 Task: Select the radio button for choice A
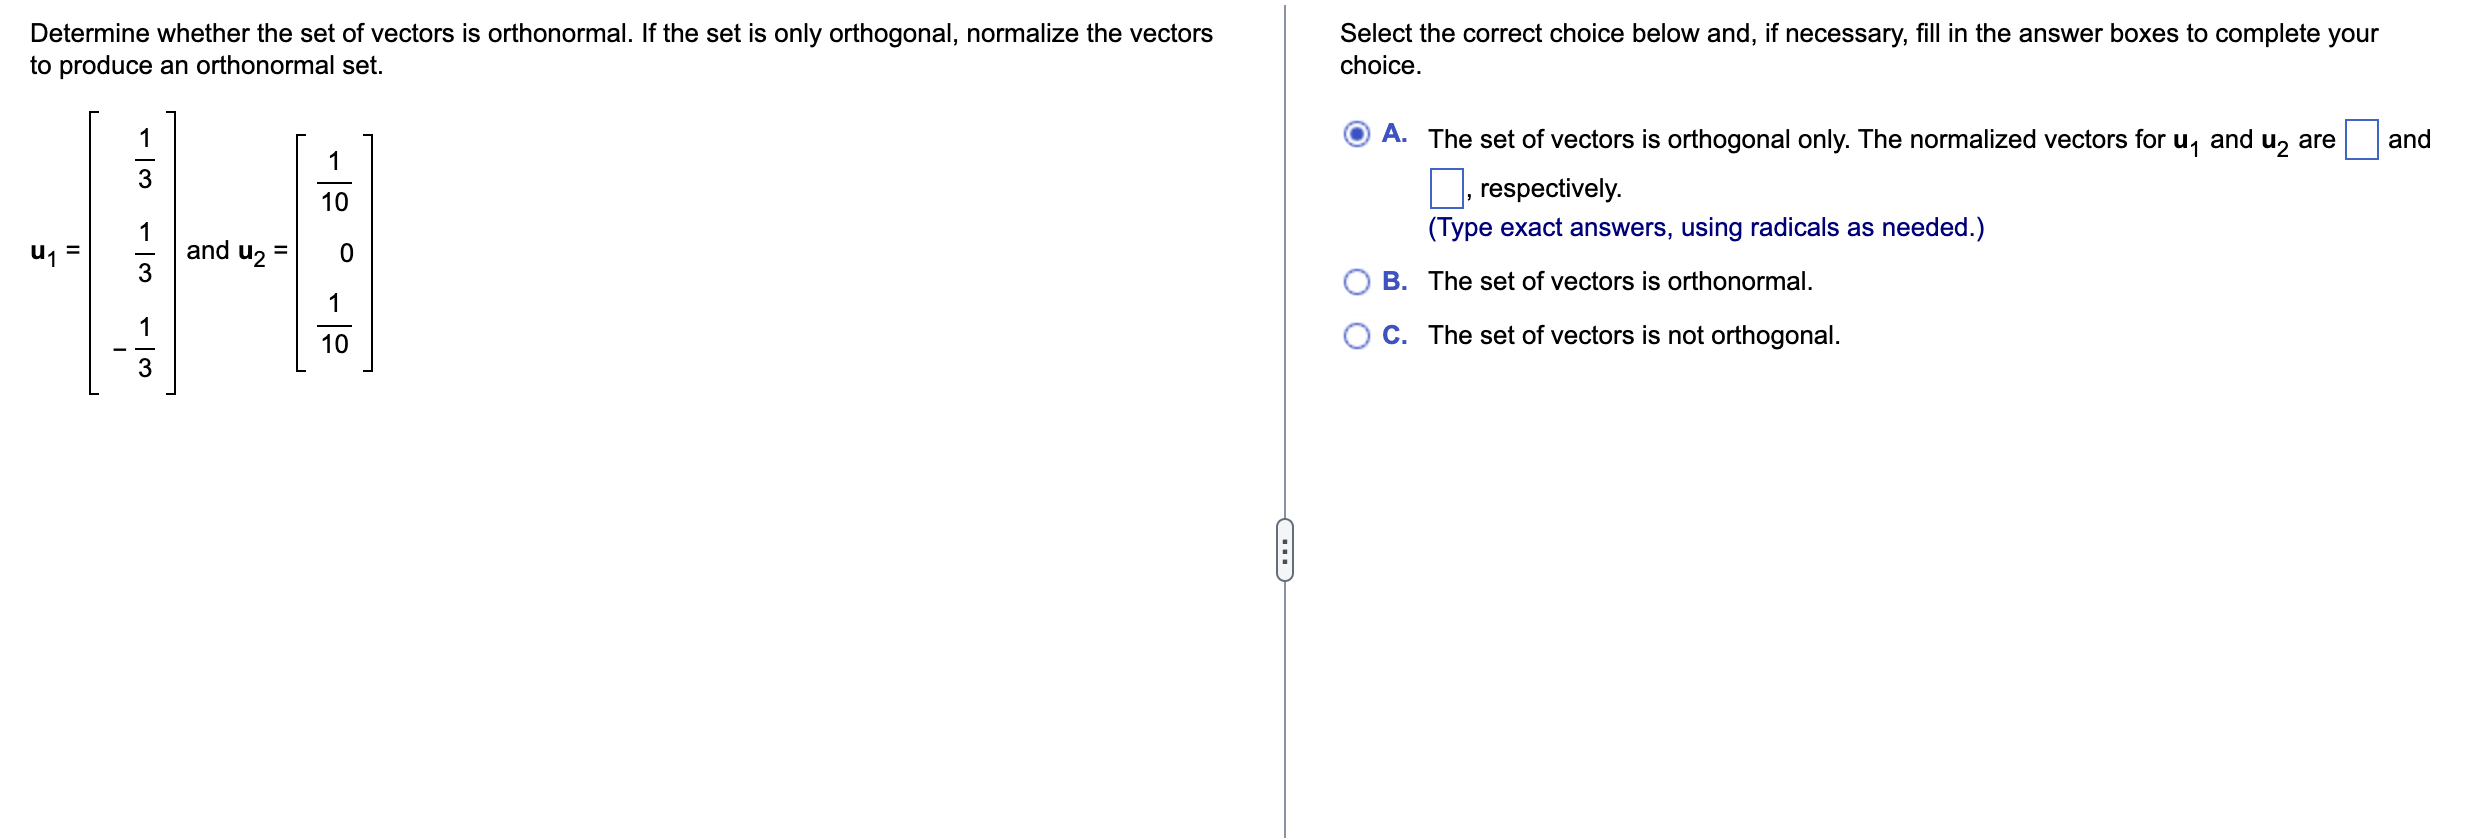coord(1356,134)
